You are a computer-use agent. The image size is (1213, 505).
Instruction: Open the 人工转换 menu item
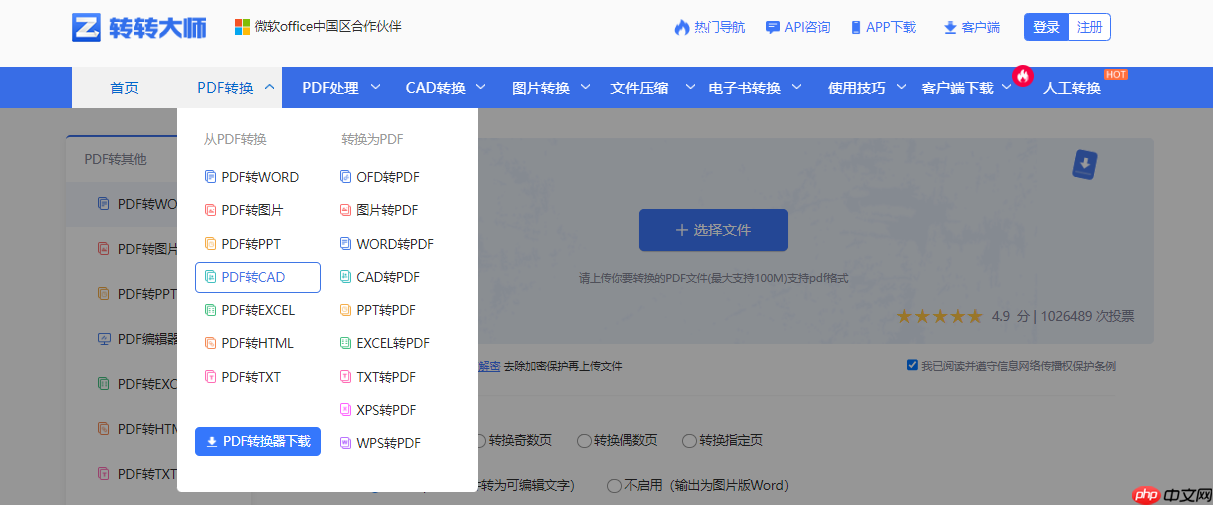pos(1072,88)
